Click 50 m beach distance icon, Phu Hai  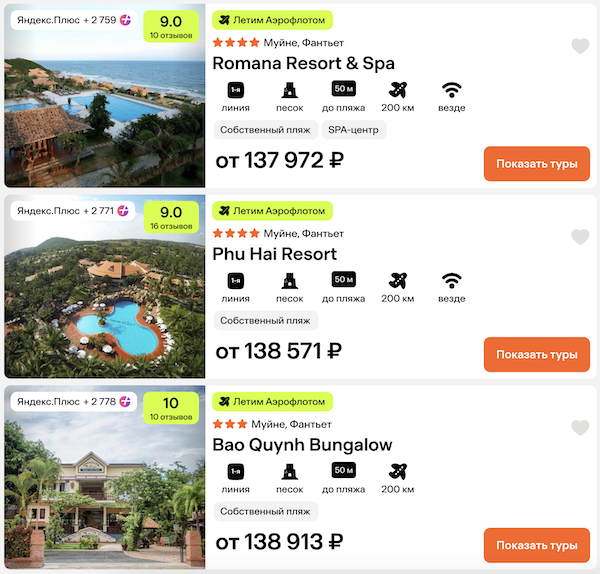(x=344, y=280)
